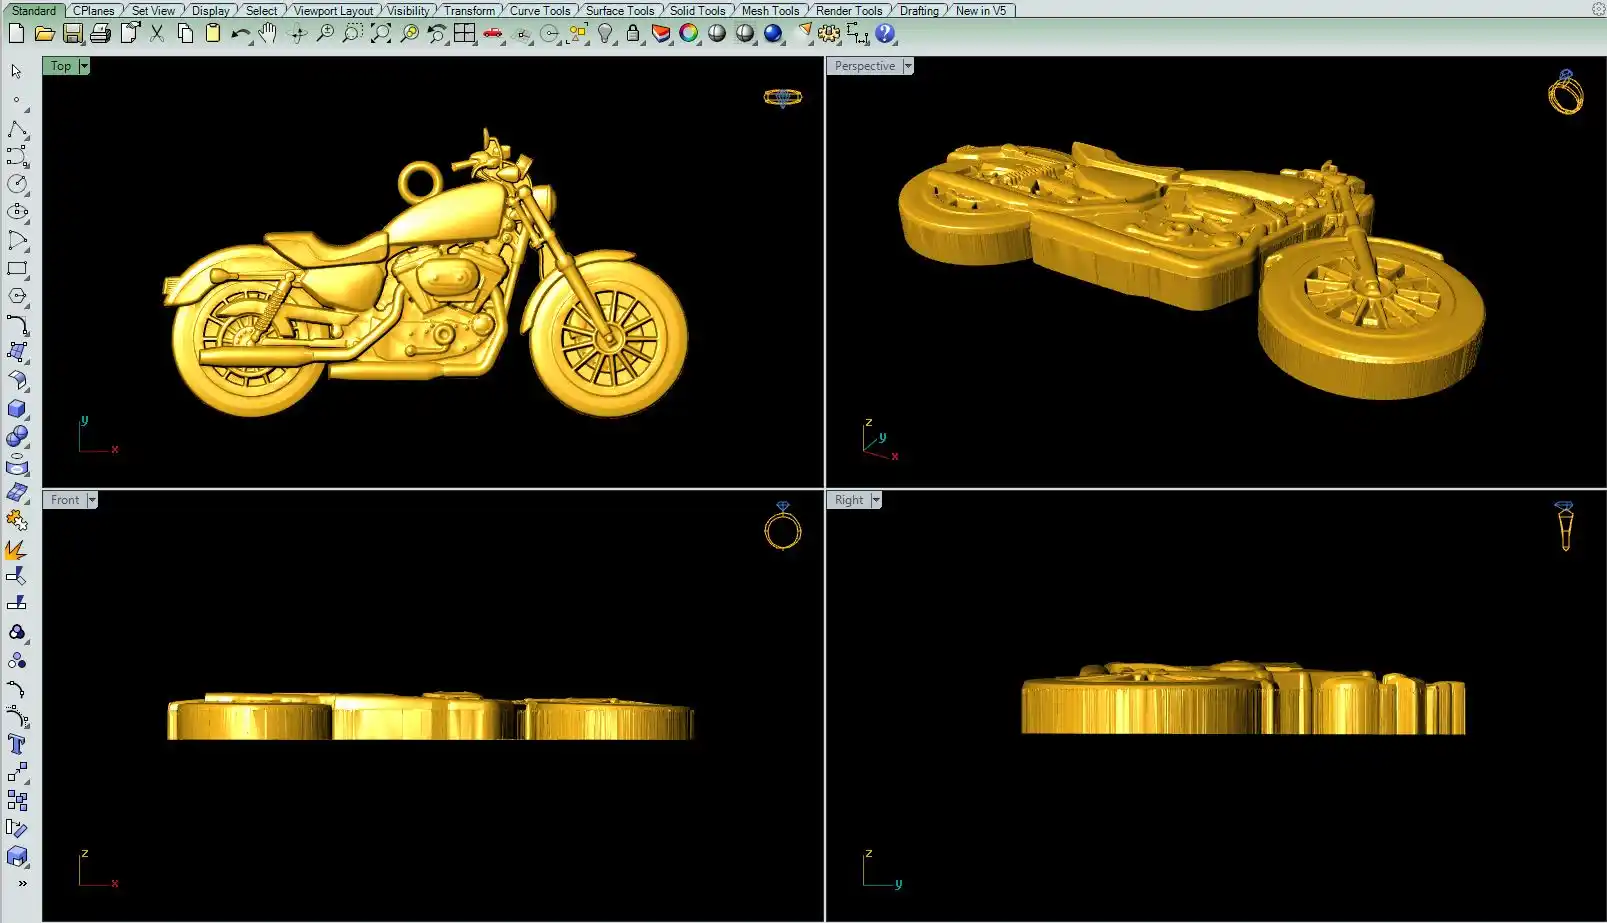Select the Polyline tool in left toolbar

click(17, 130)
